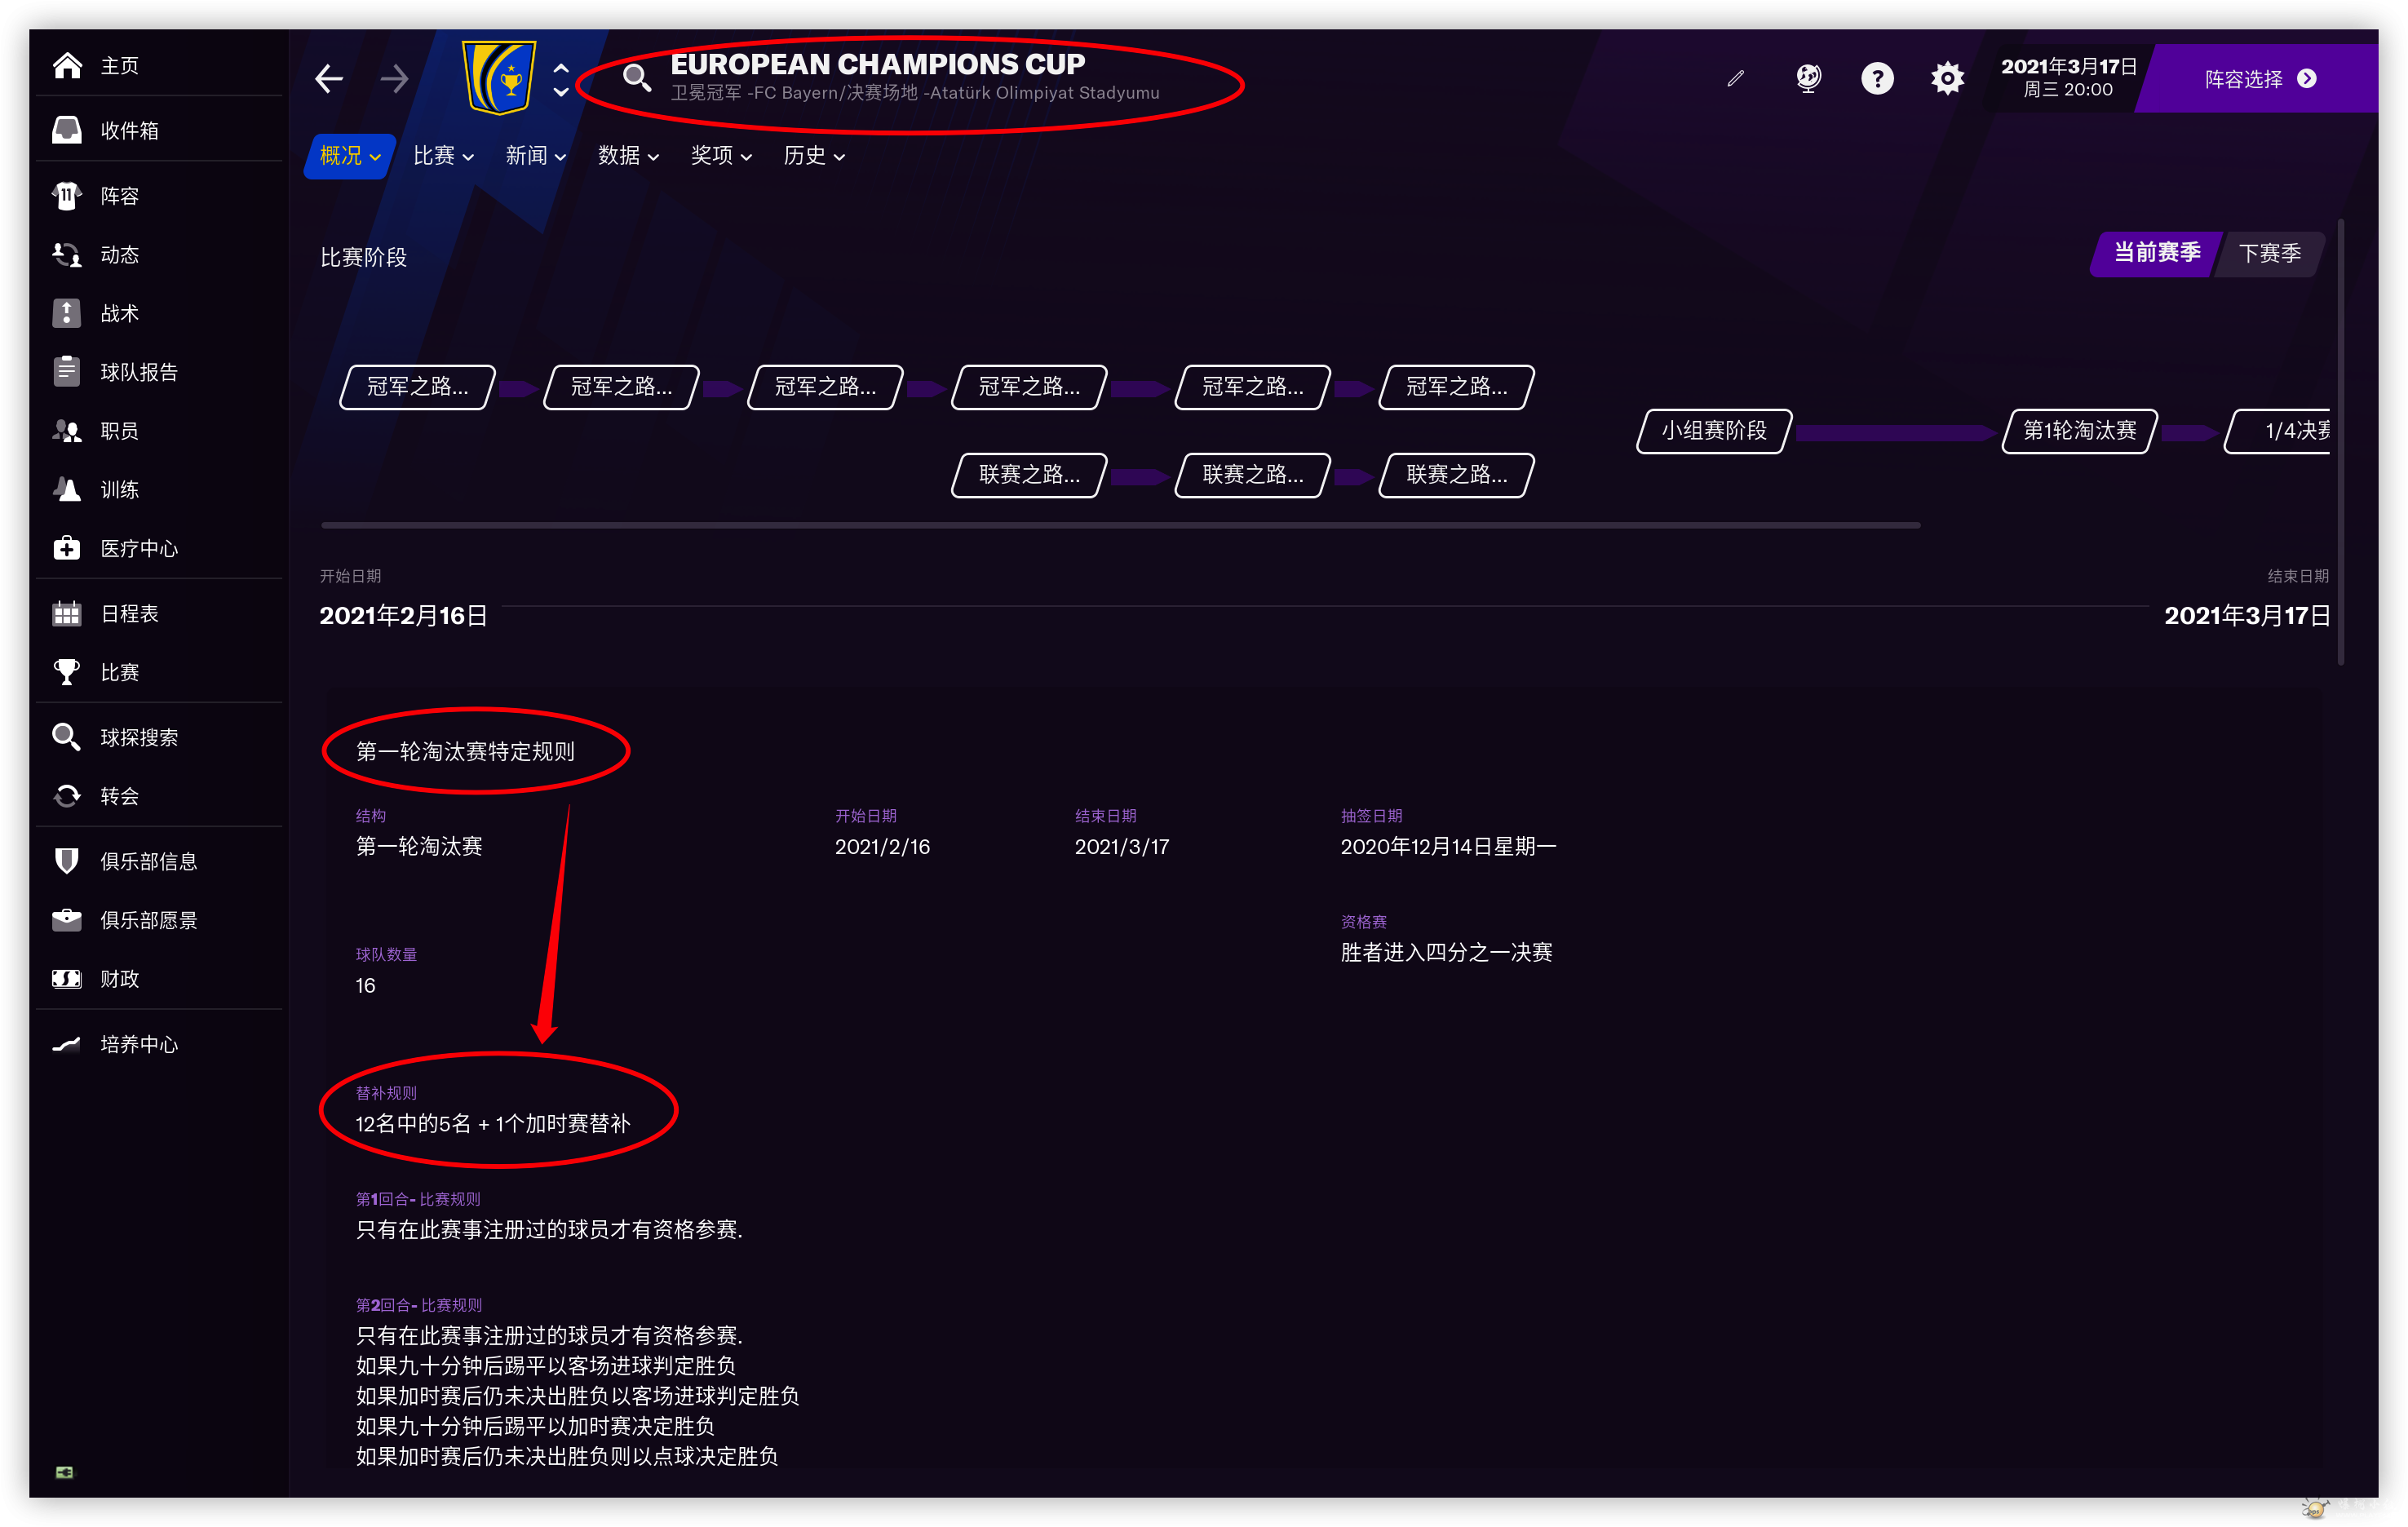Switch to 下赛季 next season toggle
The height and width of the screenshot is (1527, 2408).
pos(2270,254)
